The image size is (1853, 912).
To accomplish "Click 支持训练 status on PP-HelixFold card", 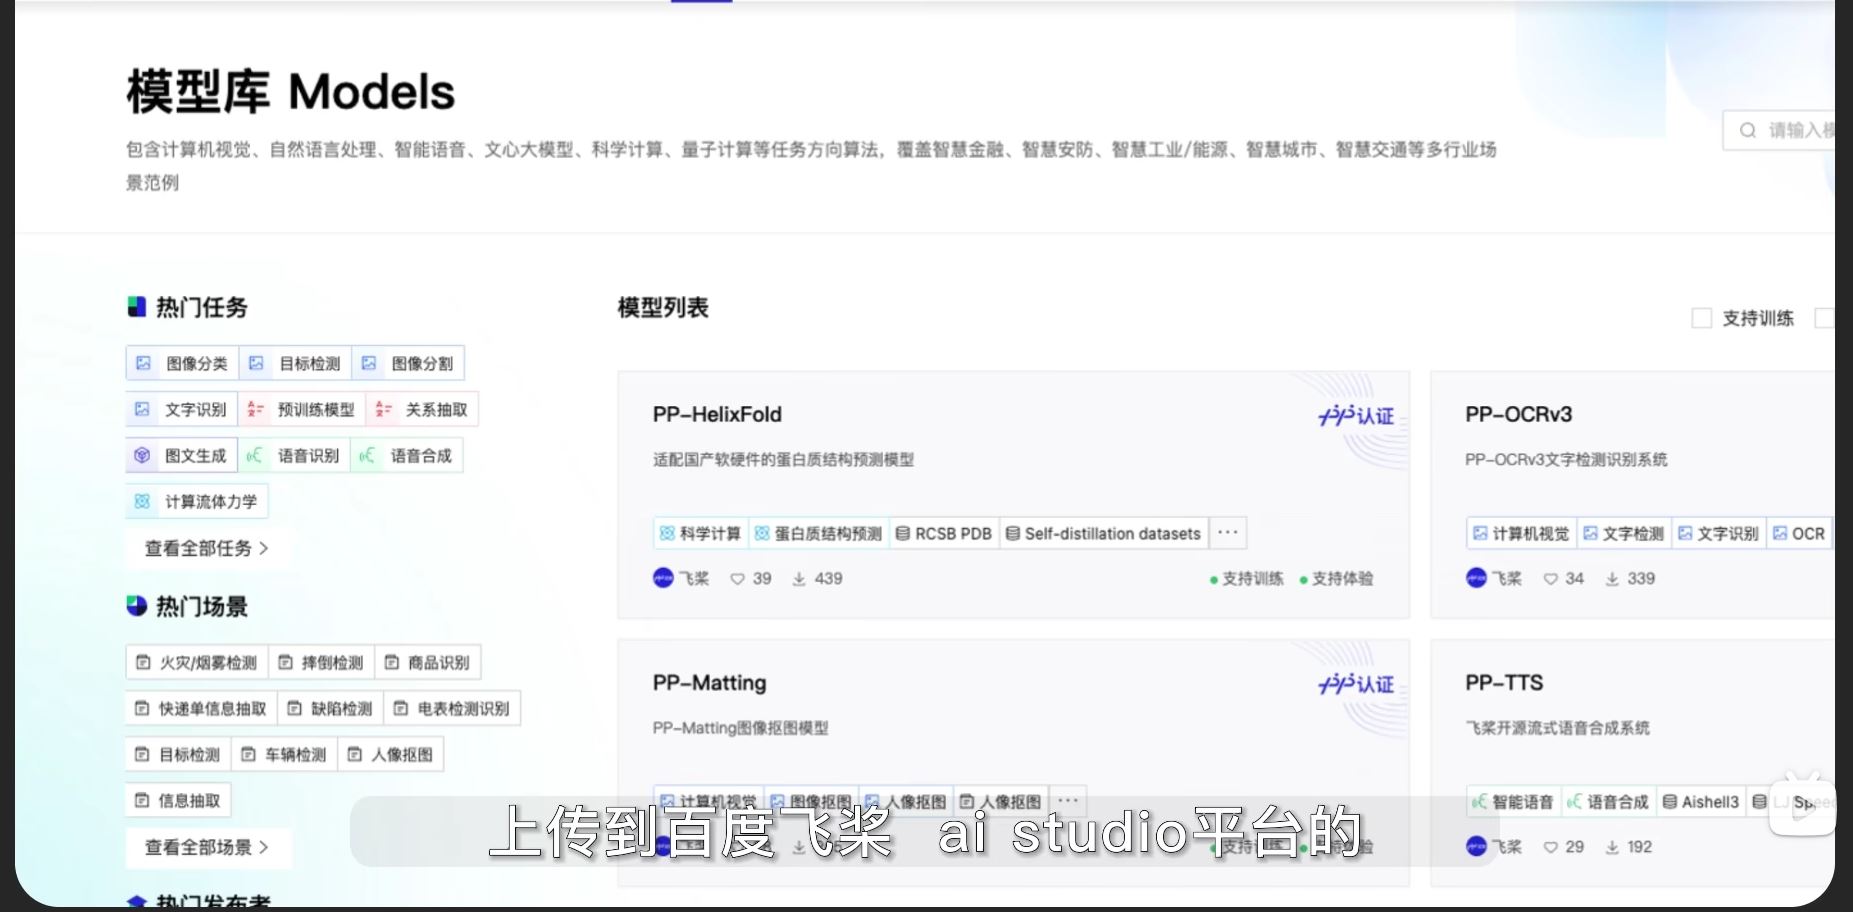I will pos(1247,579).
